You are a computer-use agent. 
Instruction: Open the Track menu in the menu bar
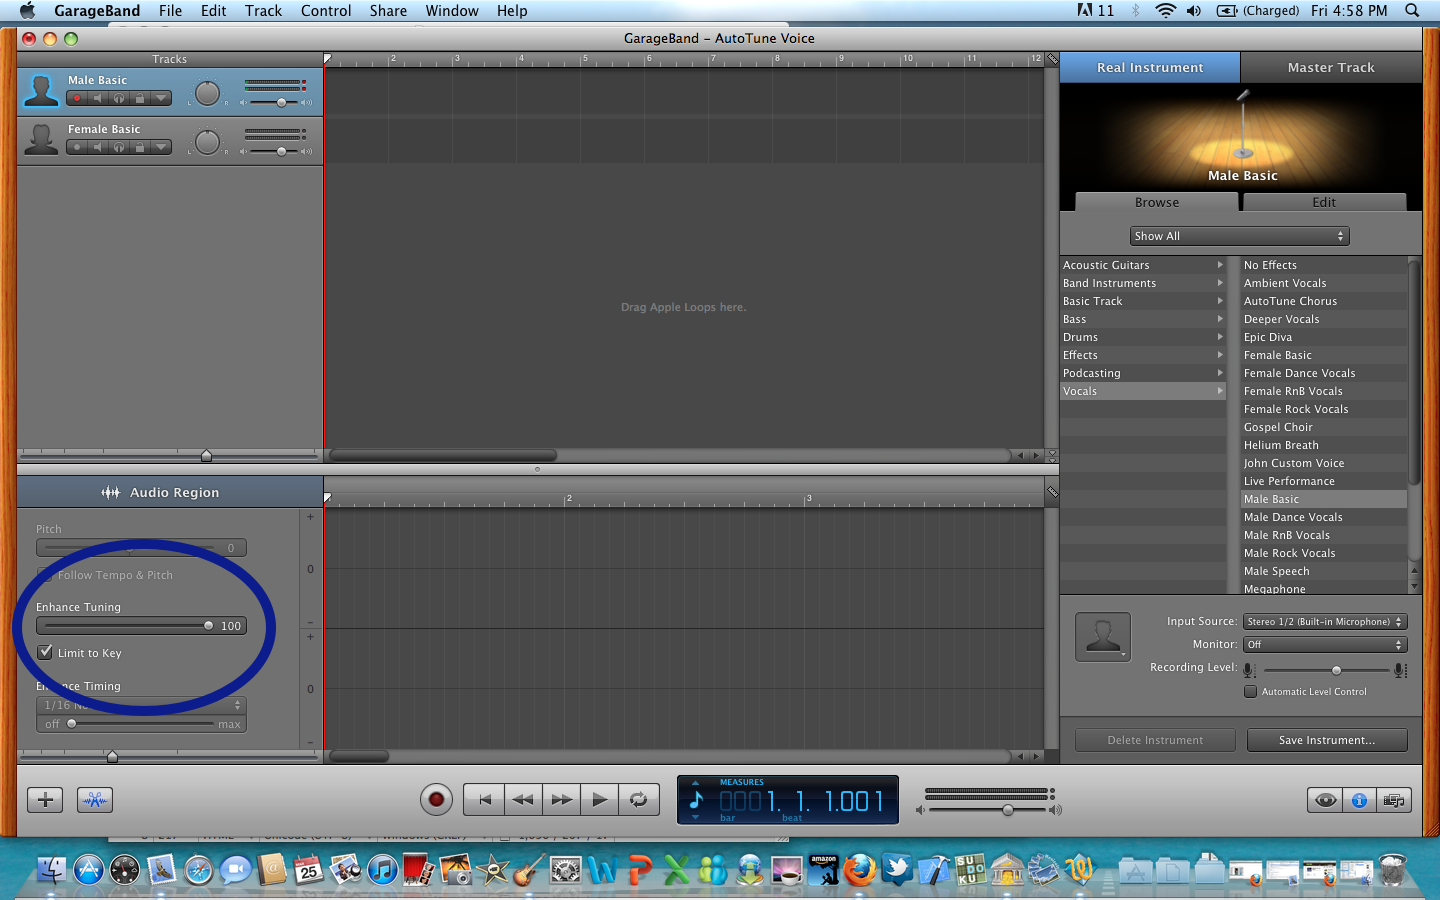click(x=263, y=11)
